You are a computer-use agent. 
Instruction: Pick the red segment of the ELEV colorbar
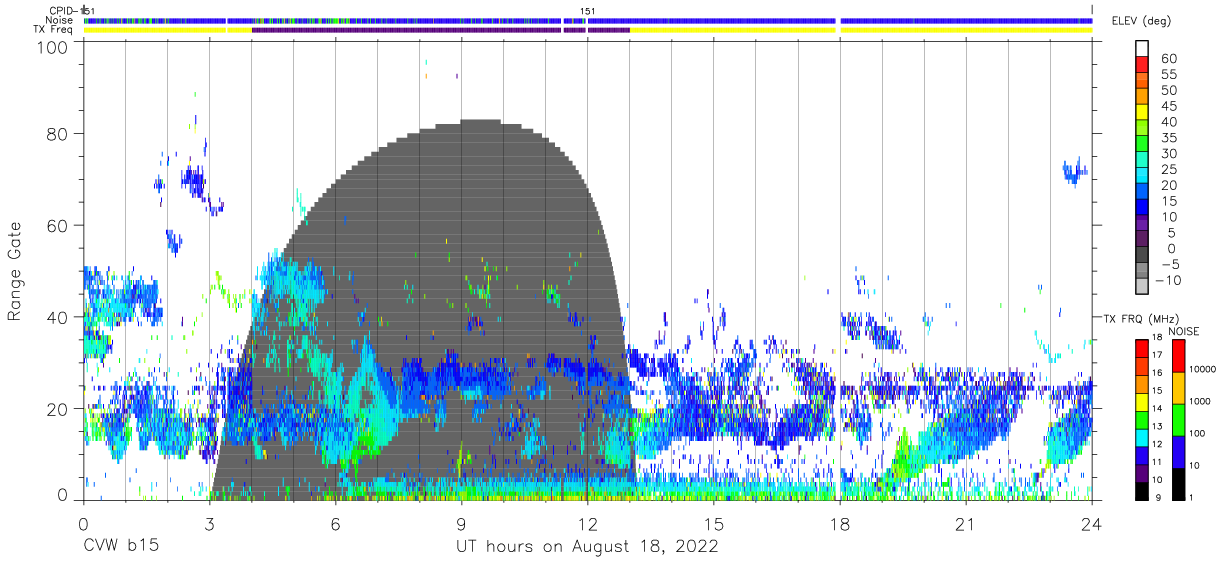[1142, 65]
